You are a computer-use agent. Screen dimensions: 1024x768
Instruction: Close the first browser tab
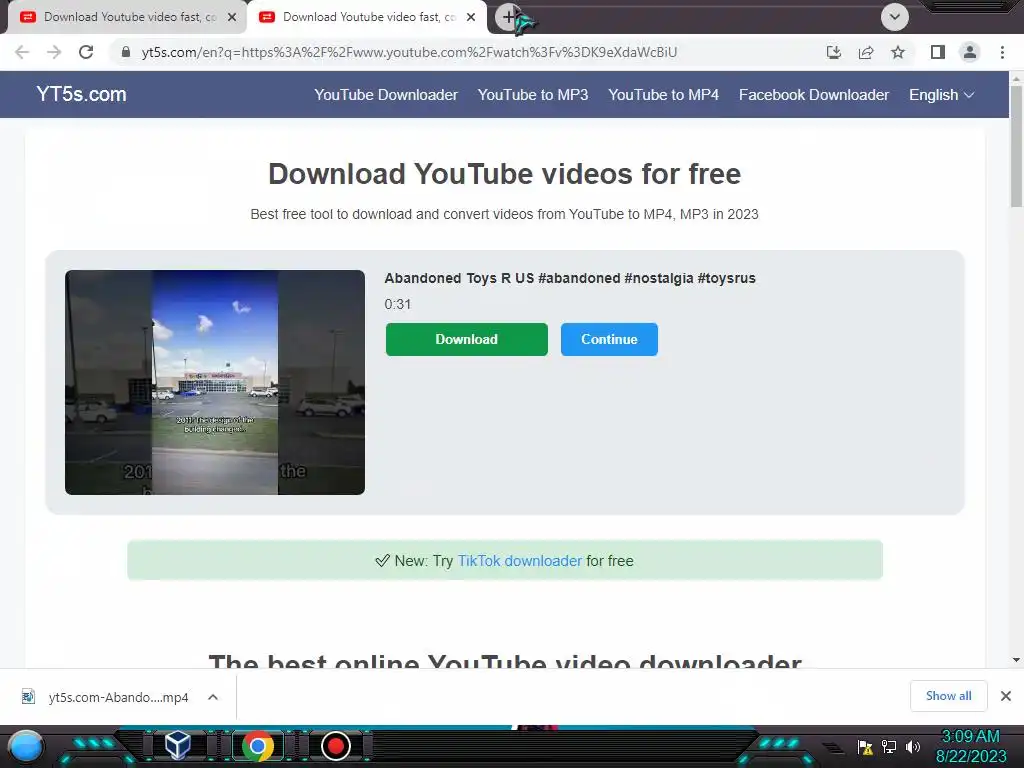point(232,17)
